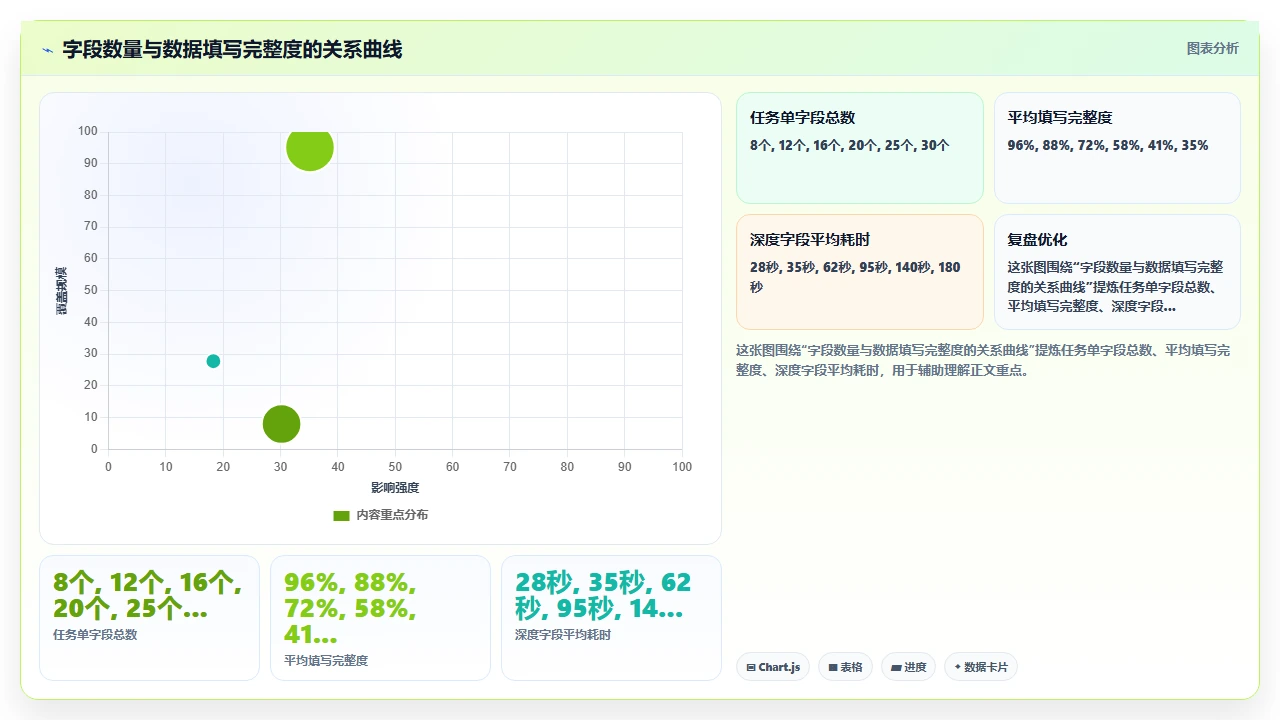Click the 图表分析 label in header
The width and height of the screenshot is (1280, 720).
tap(1212, 48)
